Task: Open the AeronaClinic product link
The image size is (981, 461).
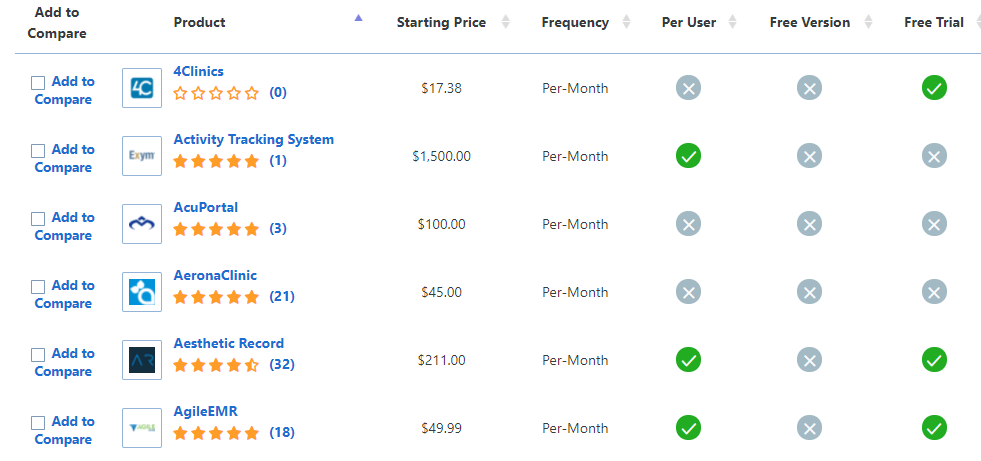Action: pyautogui.click(x=215, y=275)
